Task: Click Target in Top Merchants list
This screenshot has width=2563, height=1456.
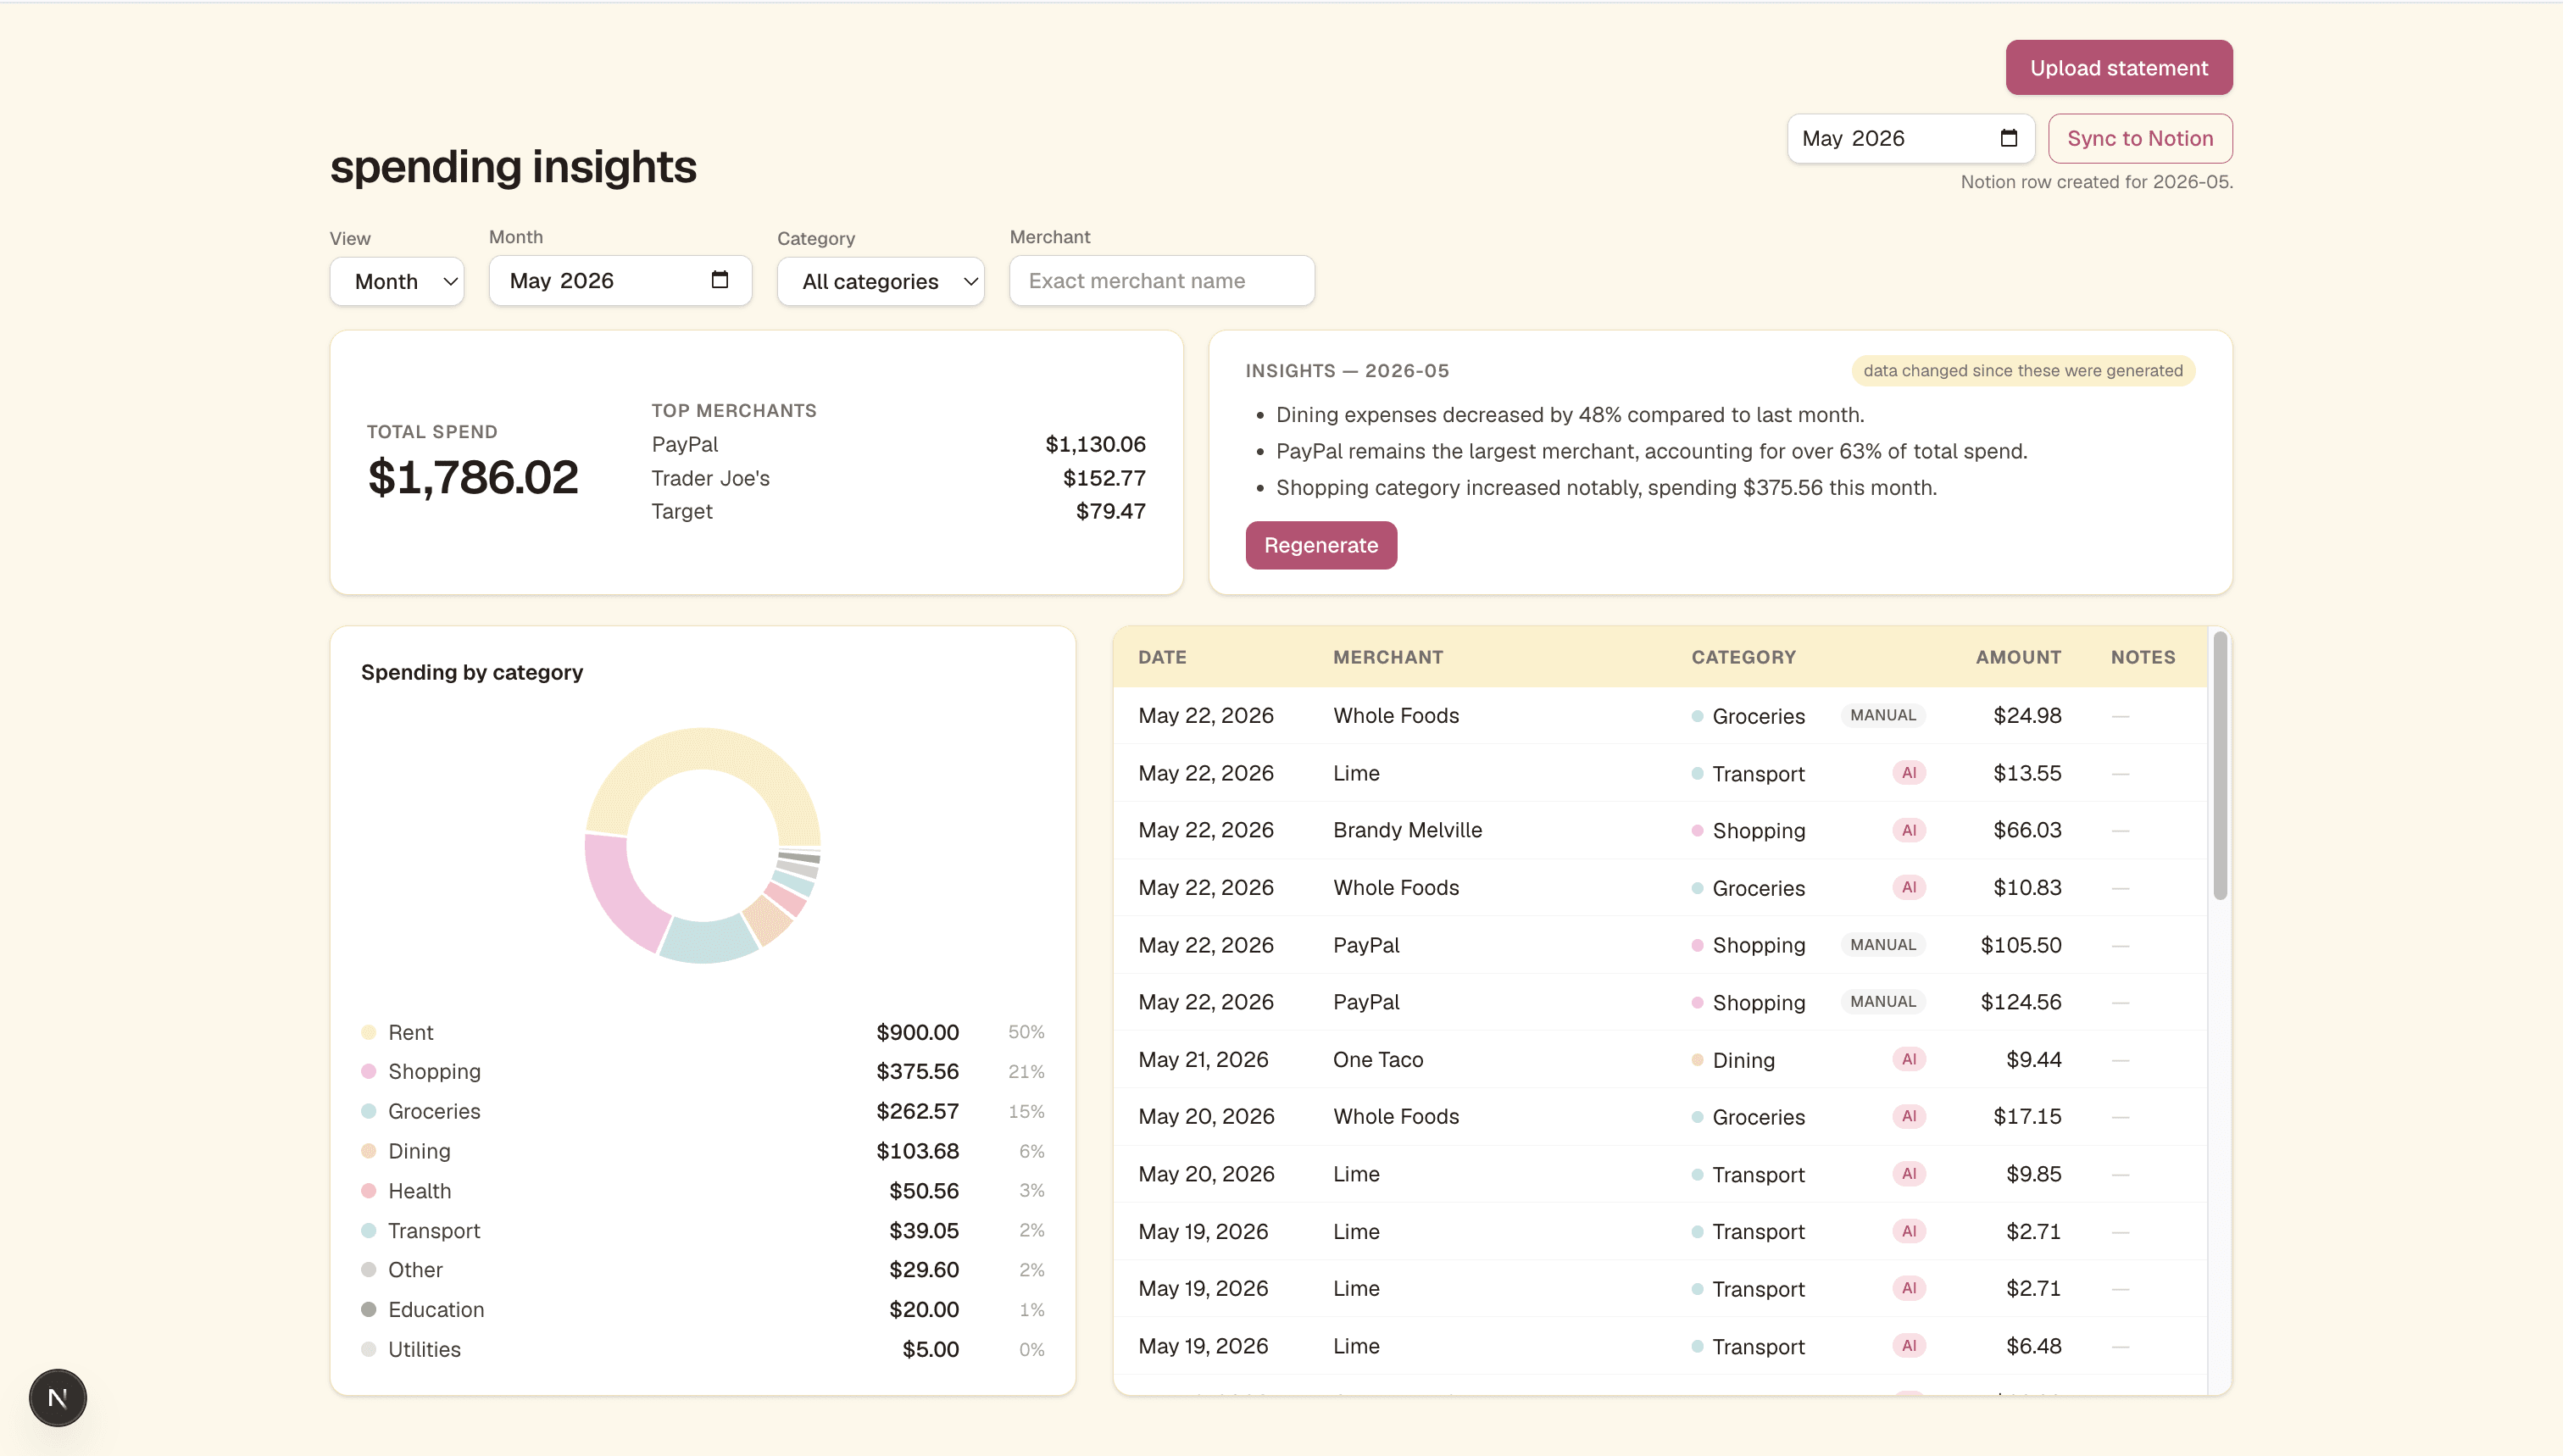Action: pos(681,511)
